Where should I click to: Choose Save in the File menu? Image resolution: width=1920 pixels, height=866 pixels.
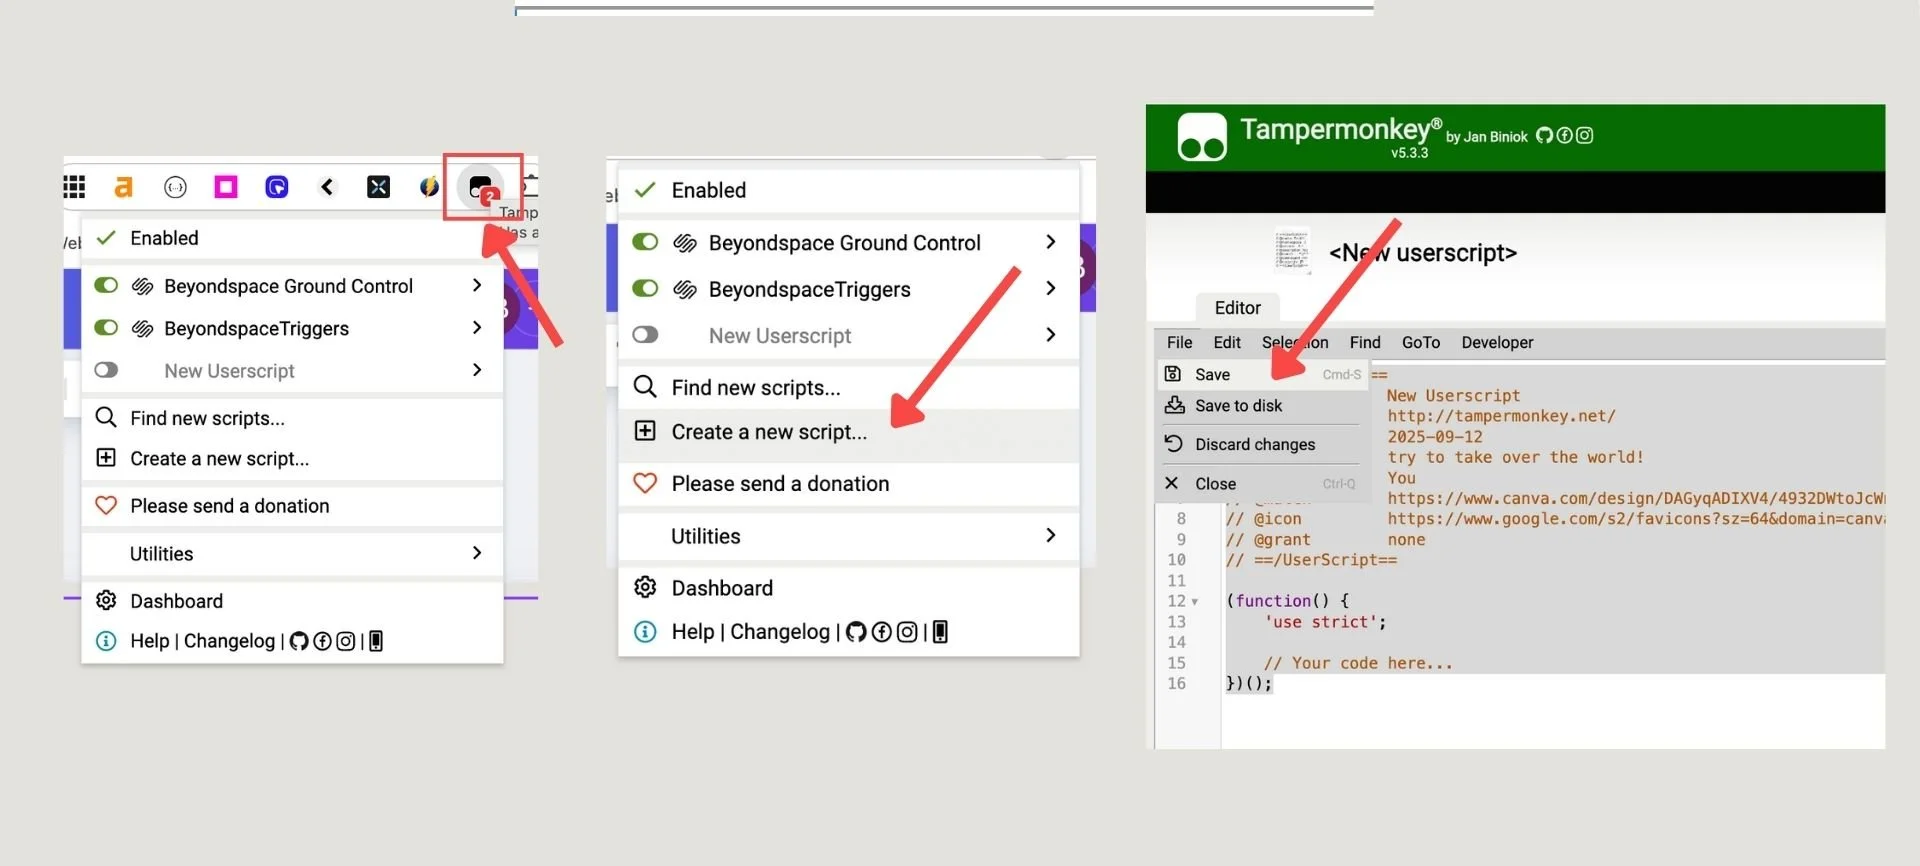tap(1263, 374)
